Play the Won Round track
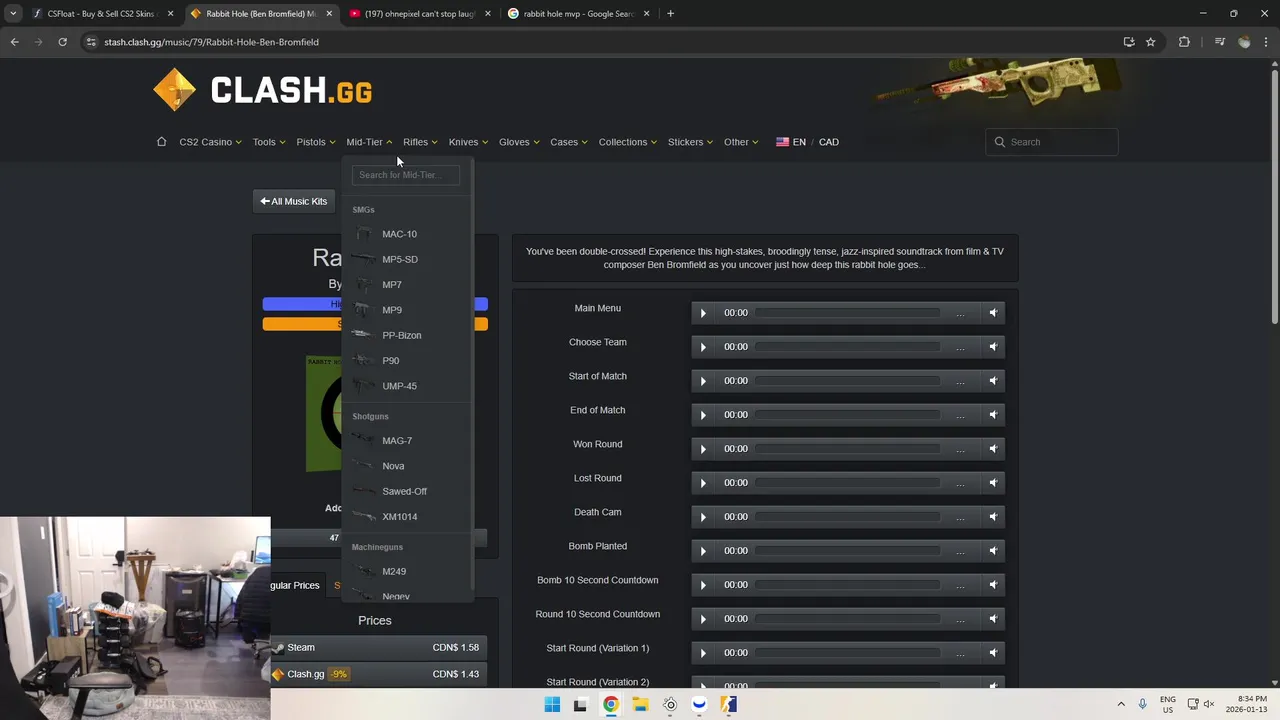 point(703,449)
